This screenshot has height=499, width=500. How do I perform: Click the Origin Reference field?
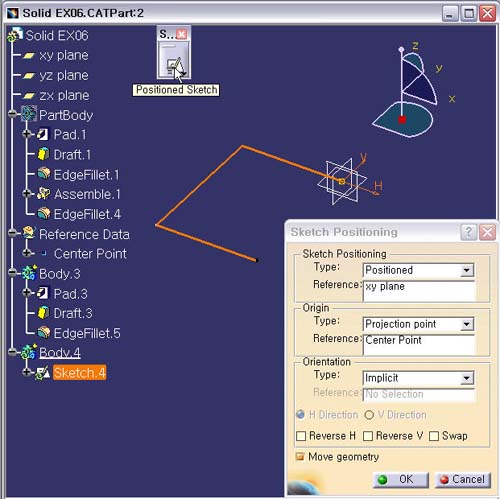click(419, 345)
